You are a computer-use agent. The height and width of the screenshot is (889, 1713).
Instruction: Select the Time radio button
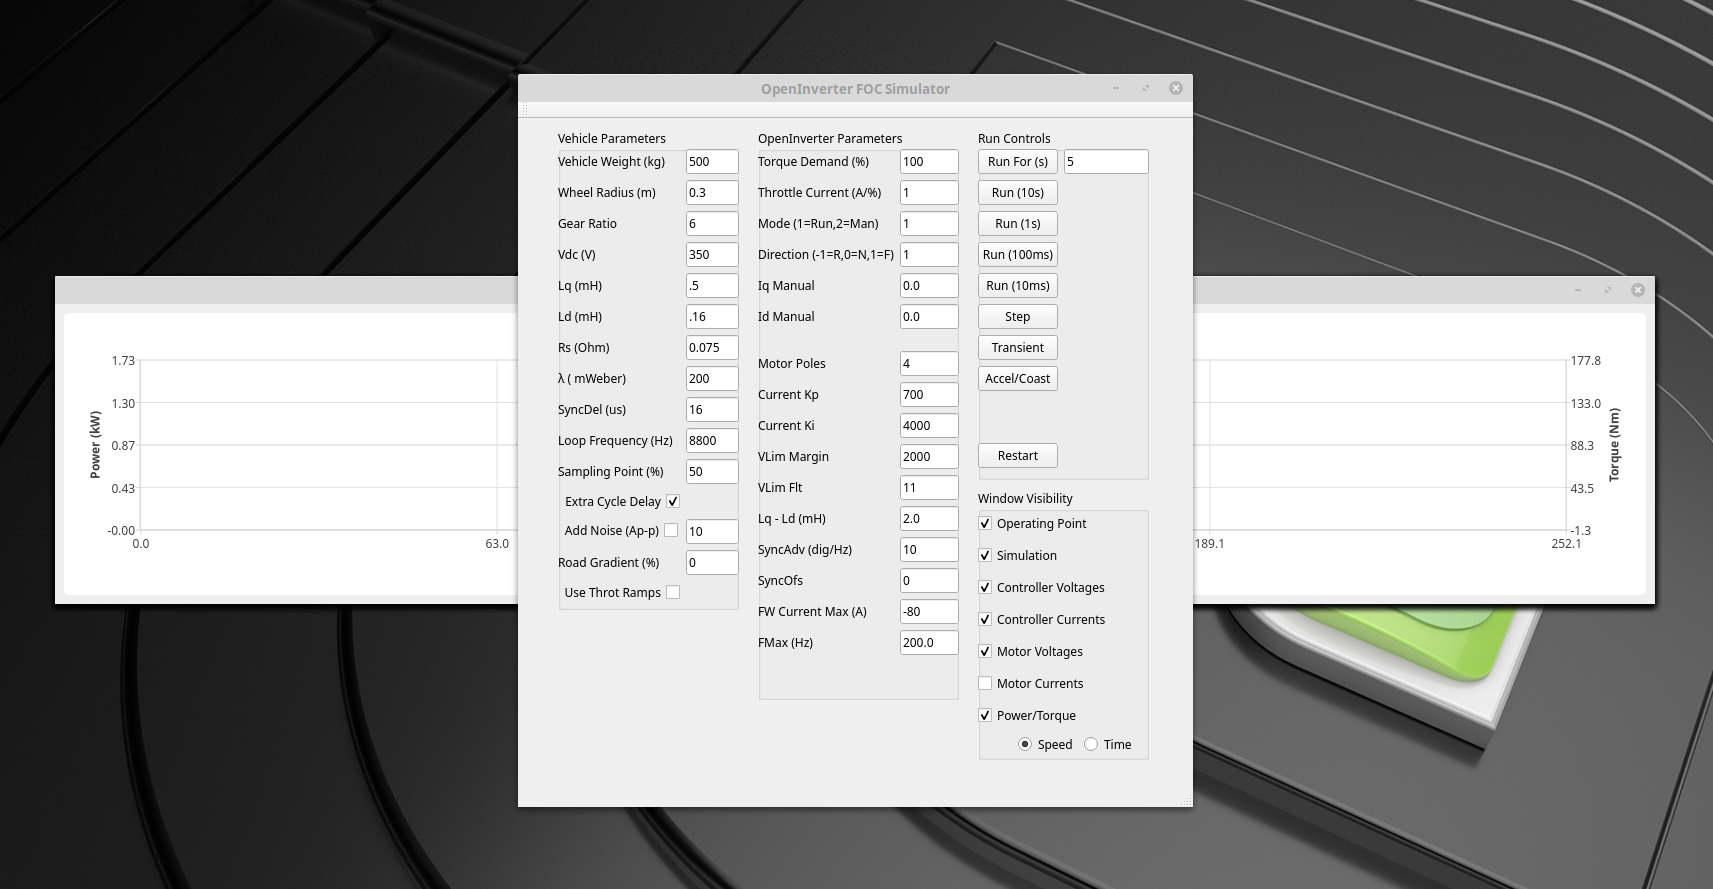point(1091,745)
